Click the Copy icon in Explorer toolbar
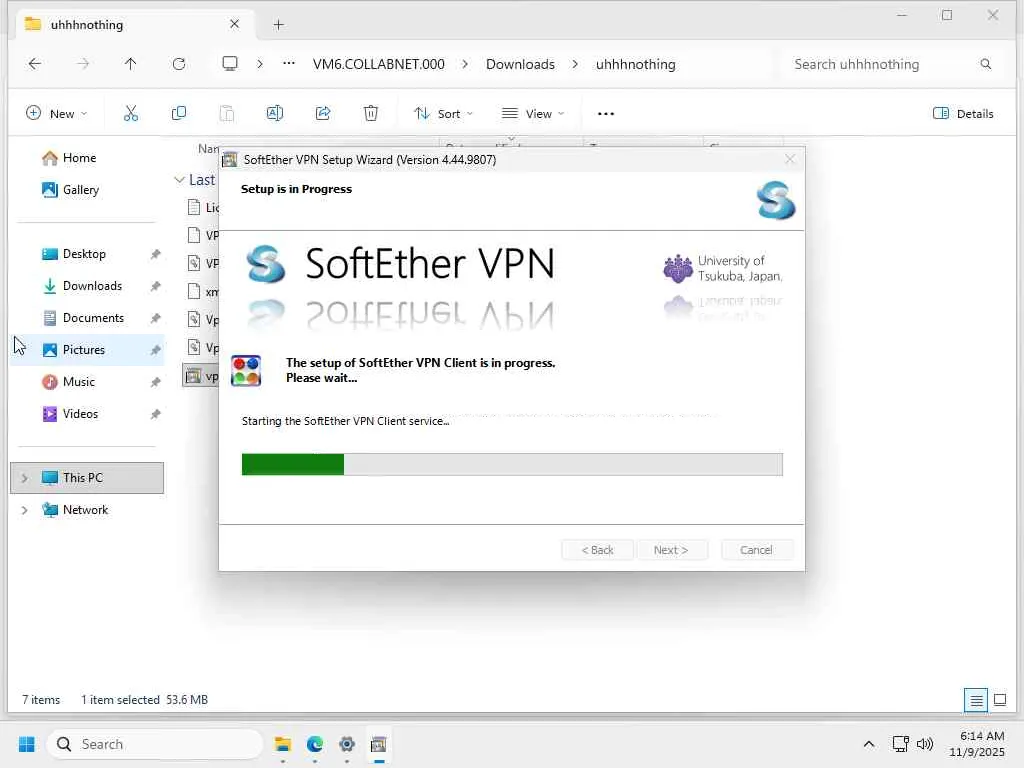Screen dimensions: 1024x768 coord(178,114)
